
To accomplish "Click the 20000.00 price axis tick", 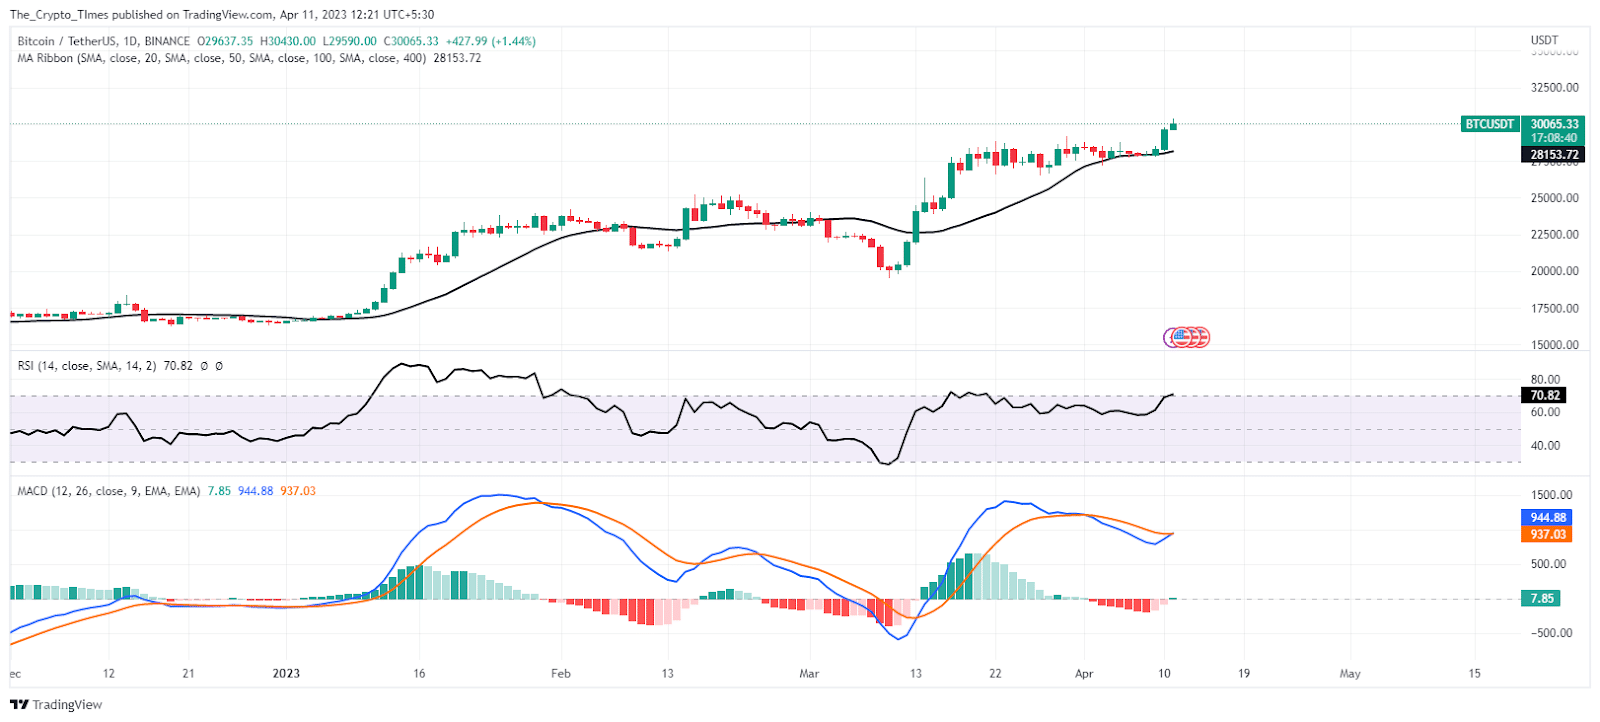I will click(1555, 271).
